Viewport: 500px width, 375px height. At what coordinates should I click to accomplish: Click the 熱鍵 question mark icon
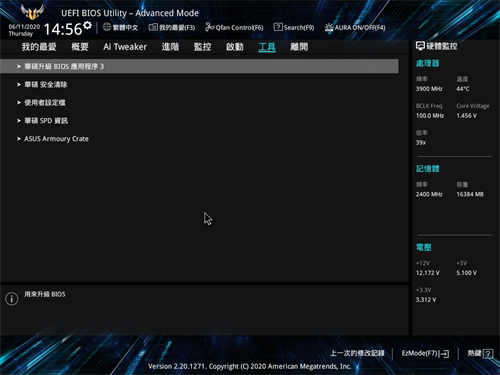pyautogui.click(x=488, y=353)
